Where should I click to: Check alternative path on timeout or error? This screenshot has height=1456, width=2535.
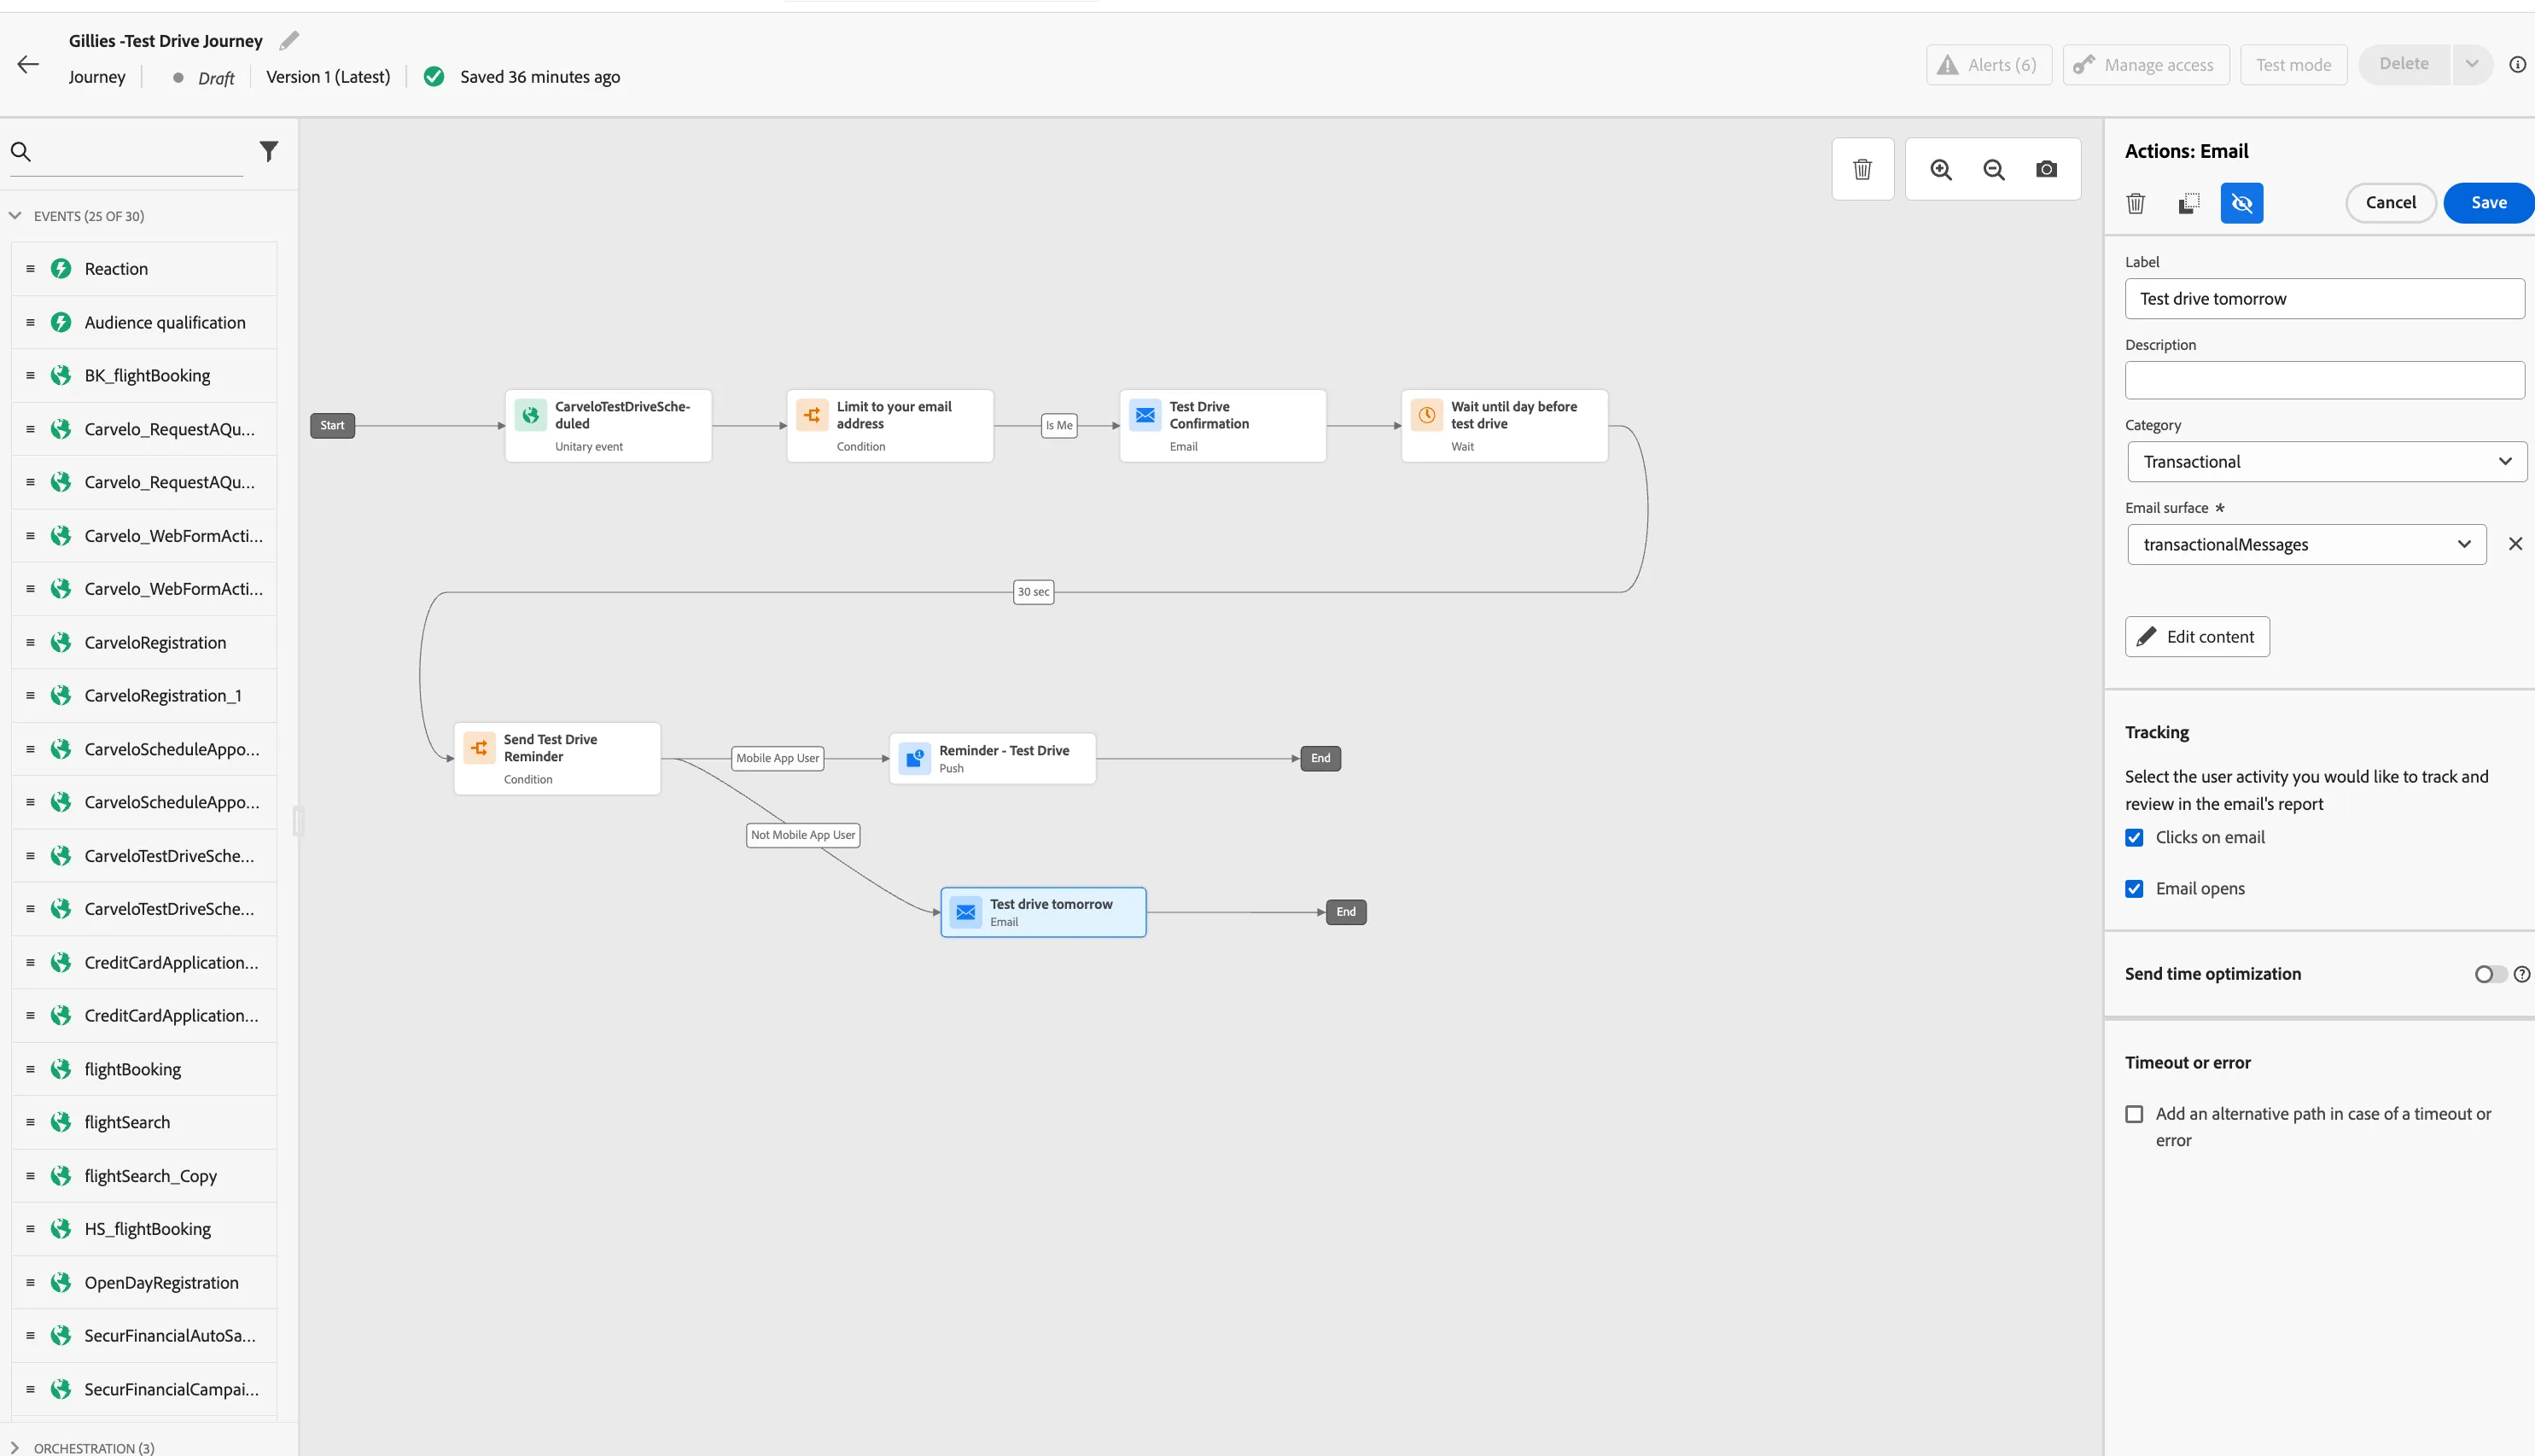[2134, 1114]
